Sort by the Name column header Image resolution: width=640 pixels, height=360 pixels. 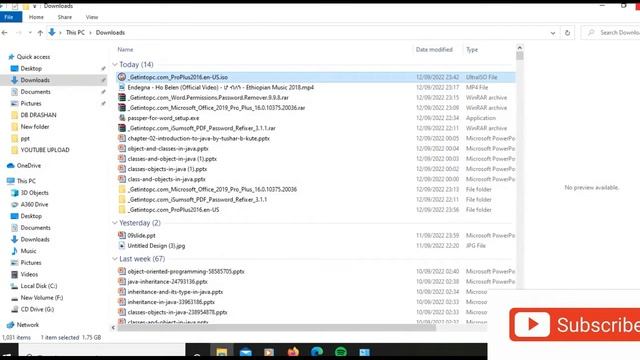tap(125, 49)
